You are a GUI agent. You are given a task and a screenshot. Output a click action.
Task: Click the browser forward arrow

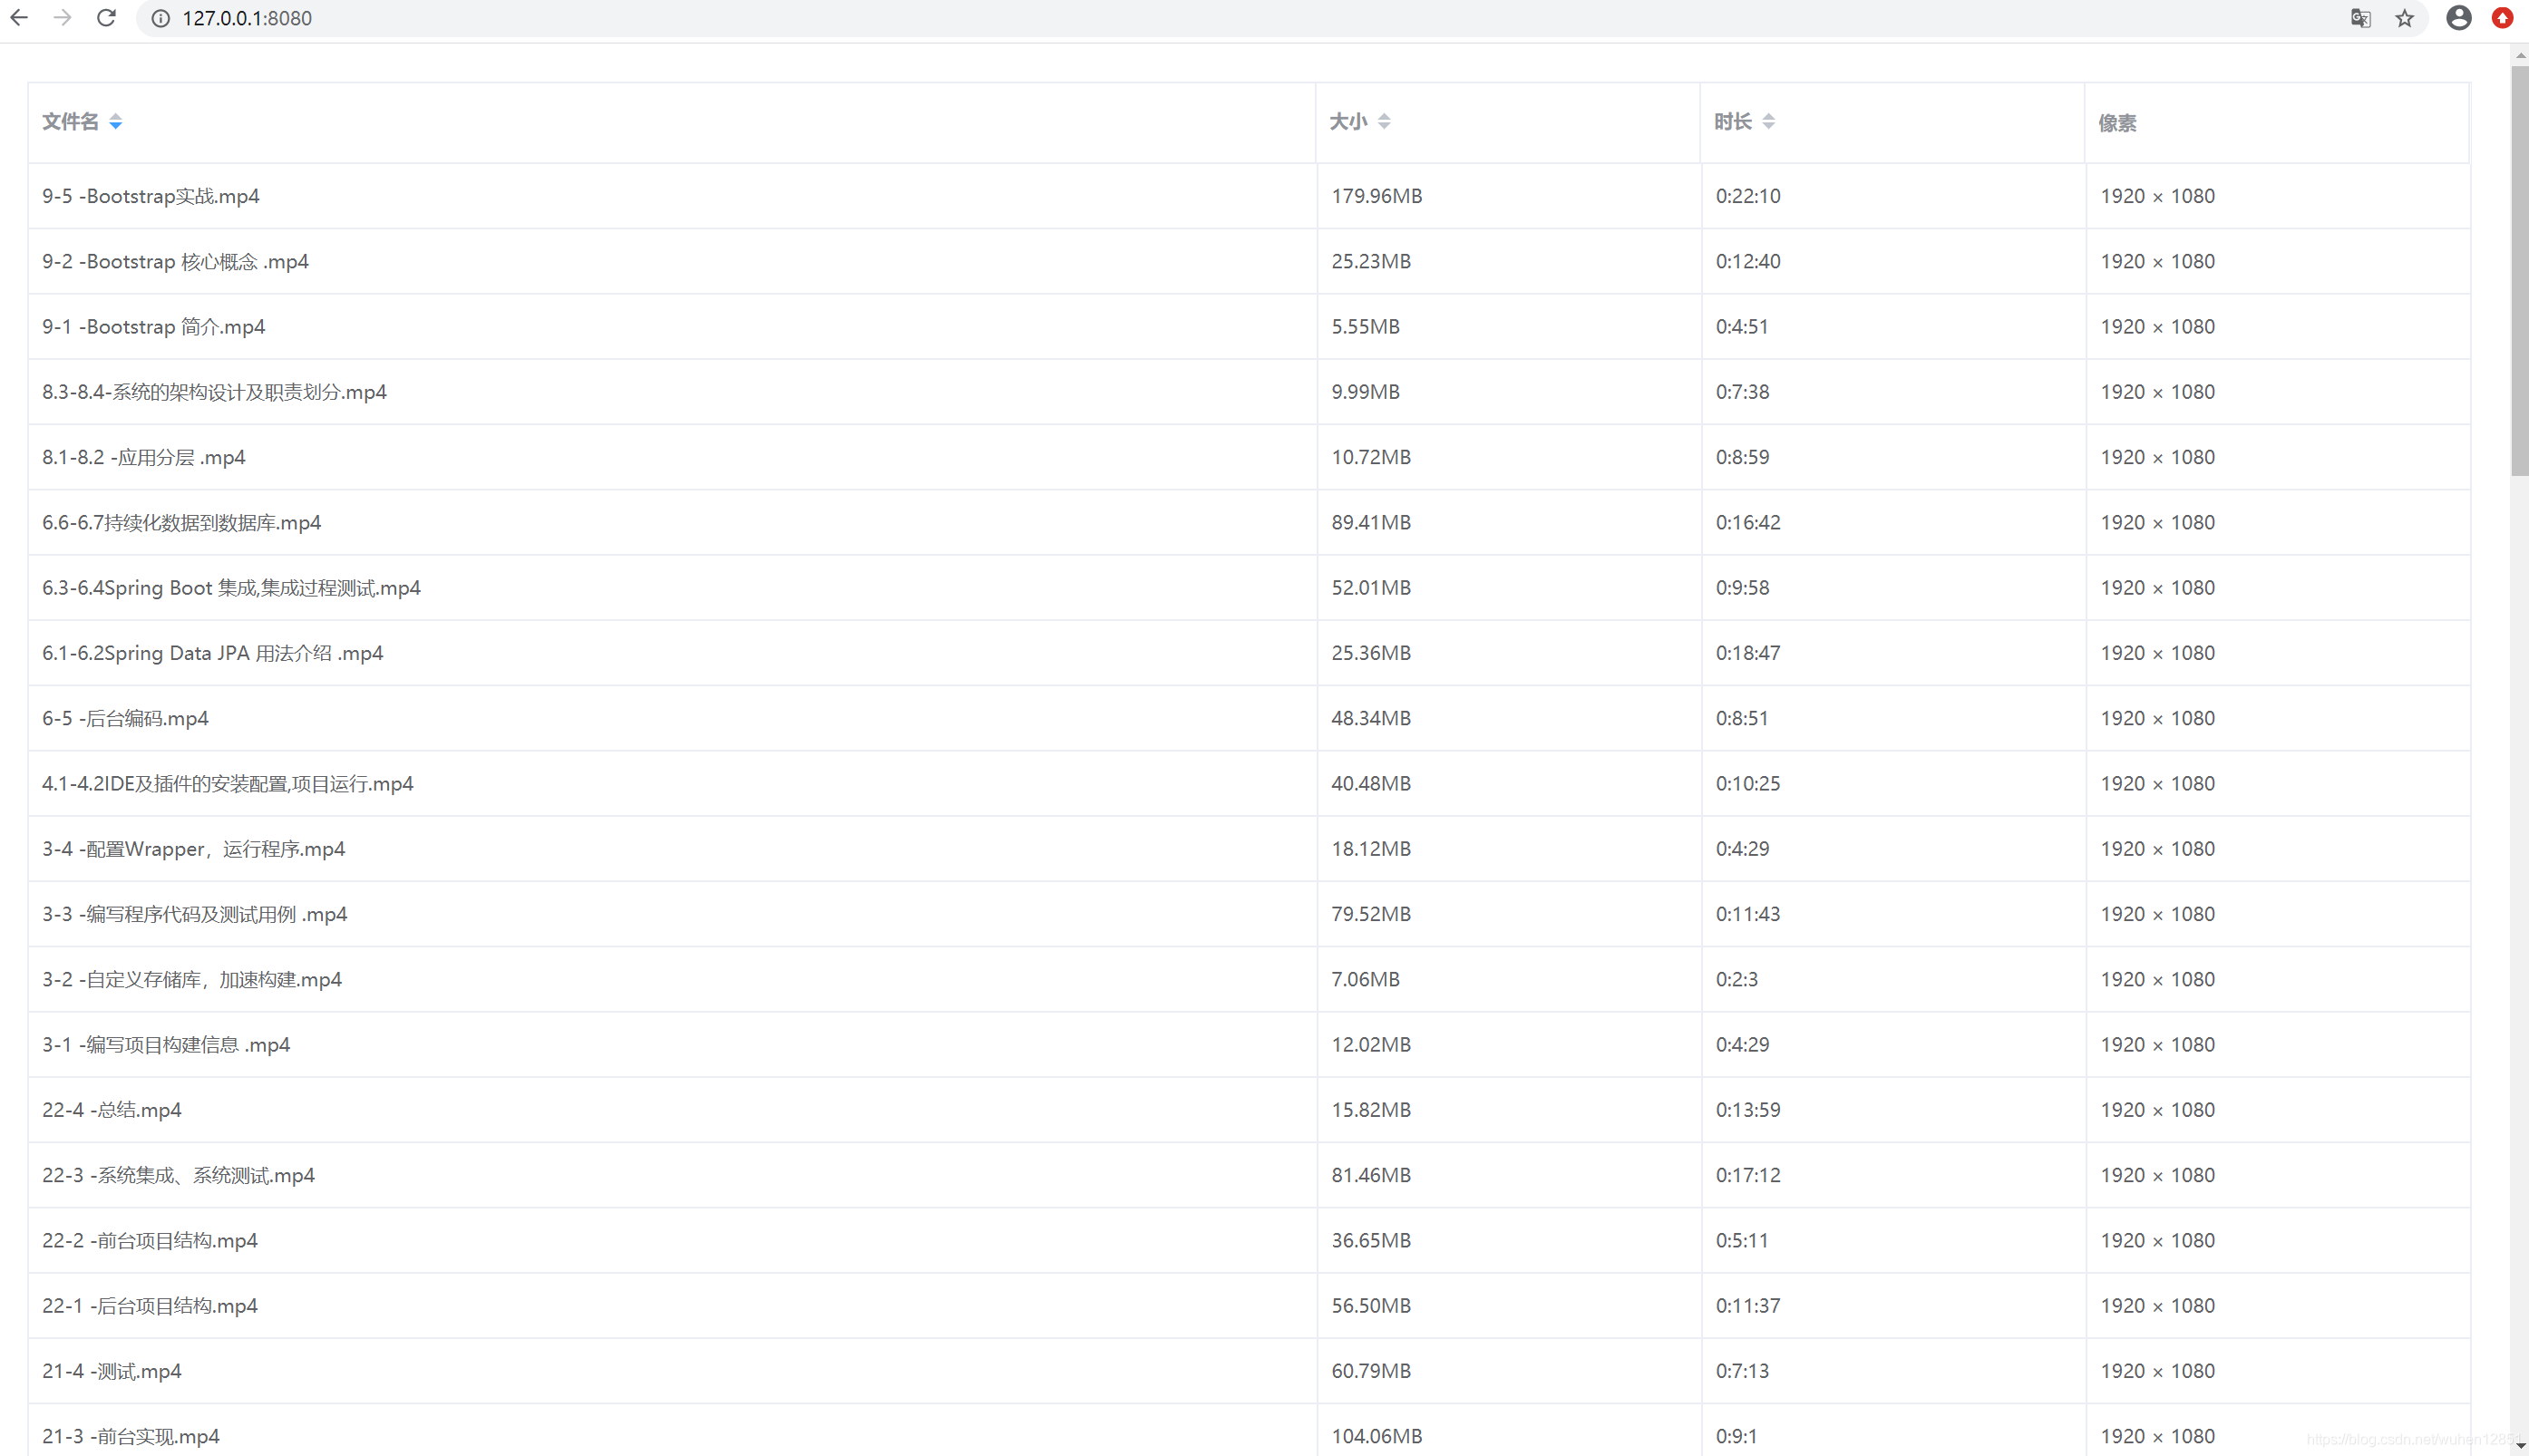(62, 18)
